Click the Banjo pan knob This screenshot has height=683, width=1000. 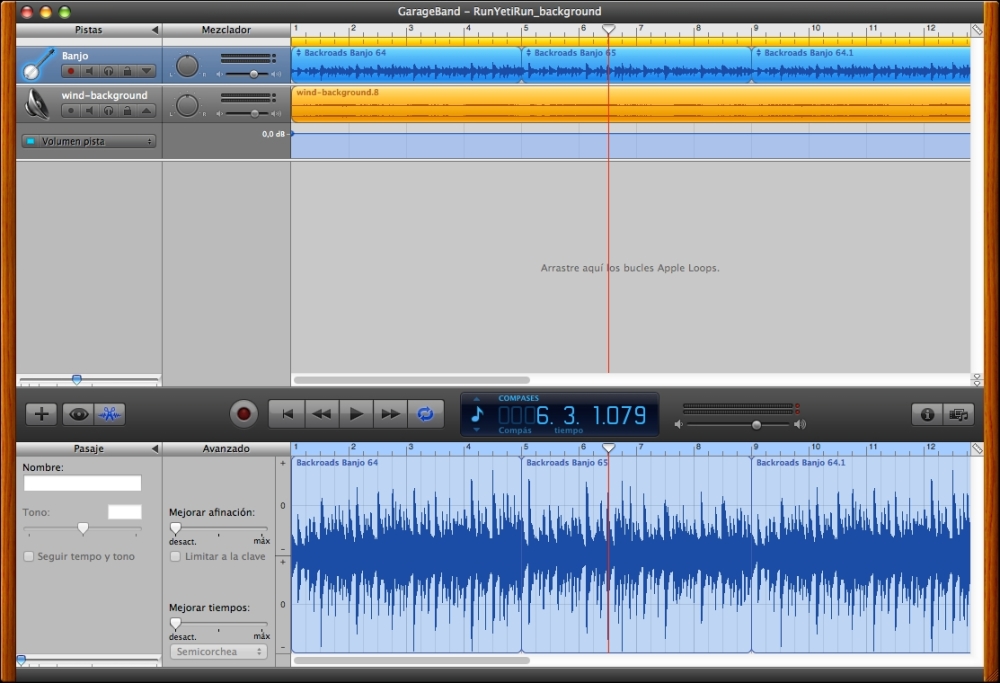point(187,66)
